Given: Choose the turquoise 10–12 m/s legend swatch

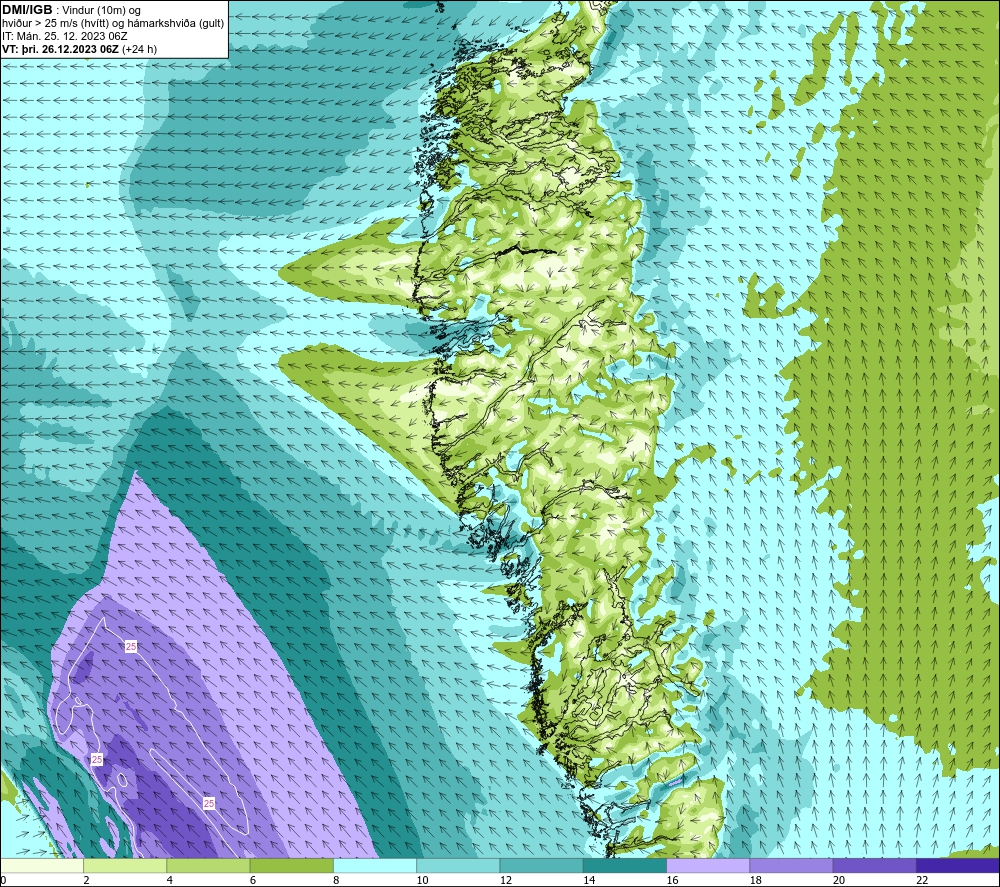Looking at the screenshot, I should pos(458,865).
